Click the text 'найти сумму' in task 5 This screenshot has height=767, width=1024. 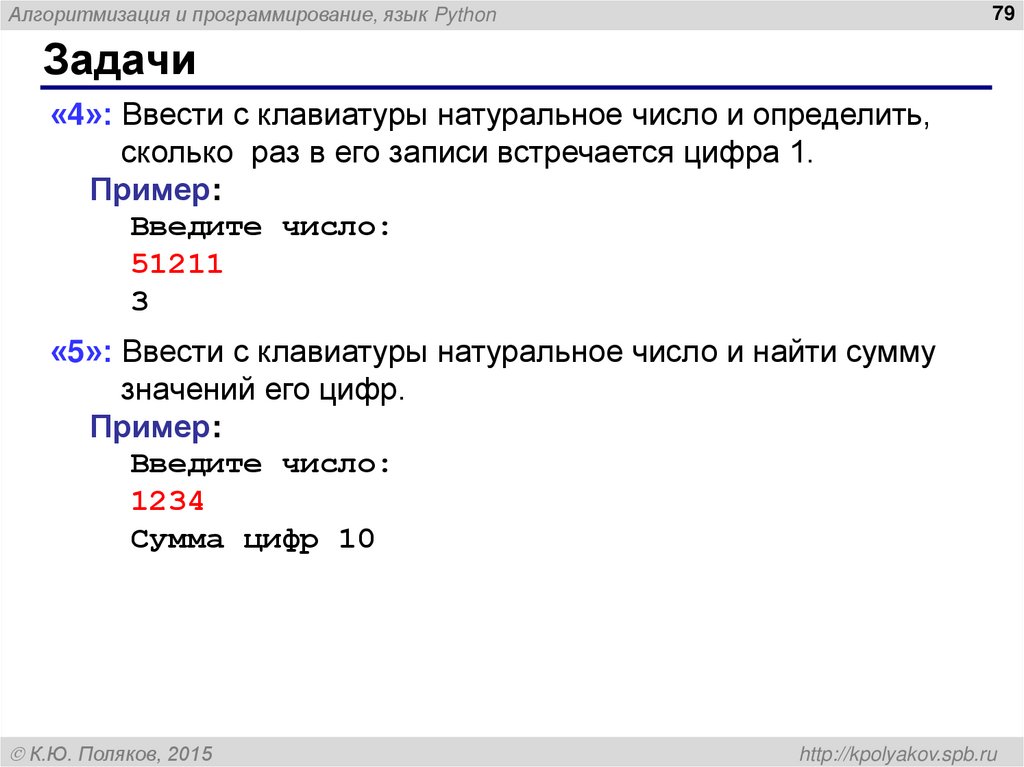click(844, 352)
